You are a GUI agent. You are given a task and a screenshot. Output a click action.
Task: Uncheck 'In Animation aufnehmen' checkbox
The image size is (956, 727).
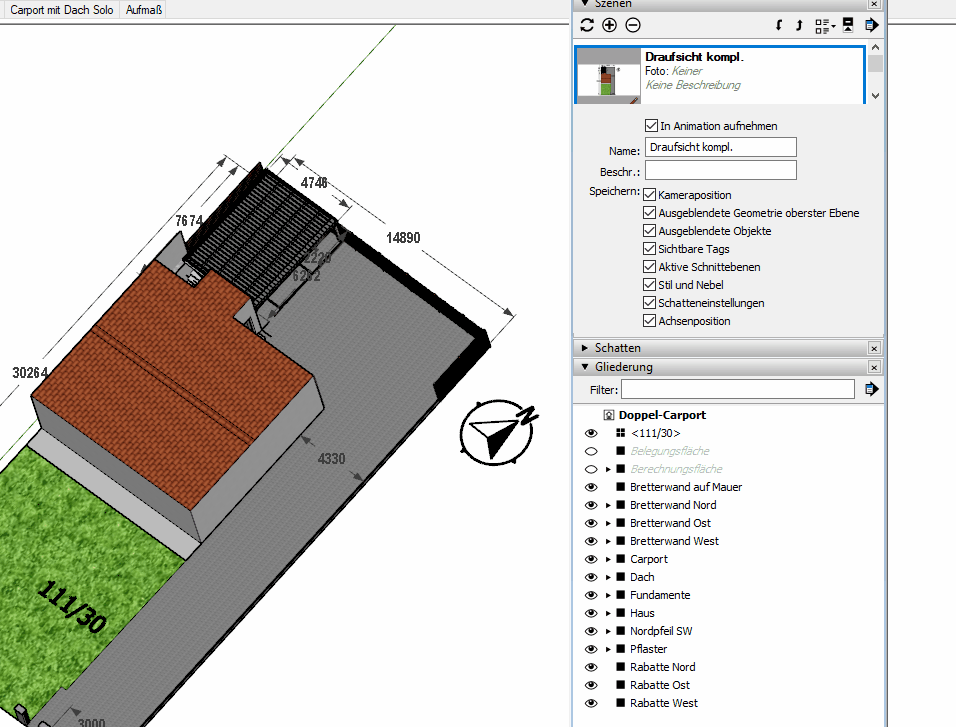[x=651, y=126]
